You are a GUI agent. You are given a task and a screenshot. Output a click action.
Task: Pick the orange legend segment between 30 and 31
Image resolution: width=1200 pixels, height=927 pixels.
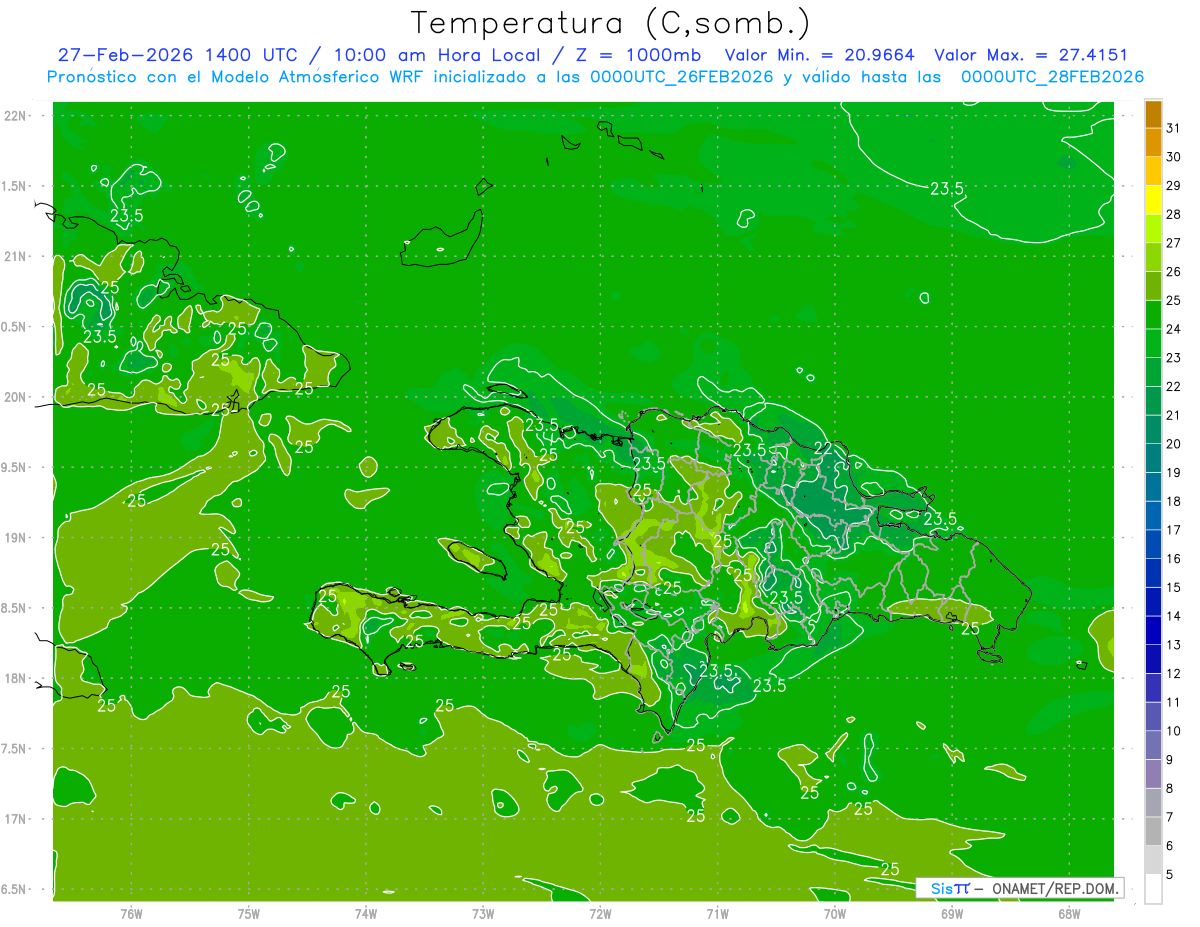[x=1153, y=142]
